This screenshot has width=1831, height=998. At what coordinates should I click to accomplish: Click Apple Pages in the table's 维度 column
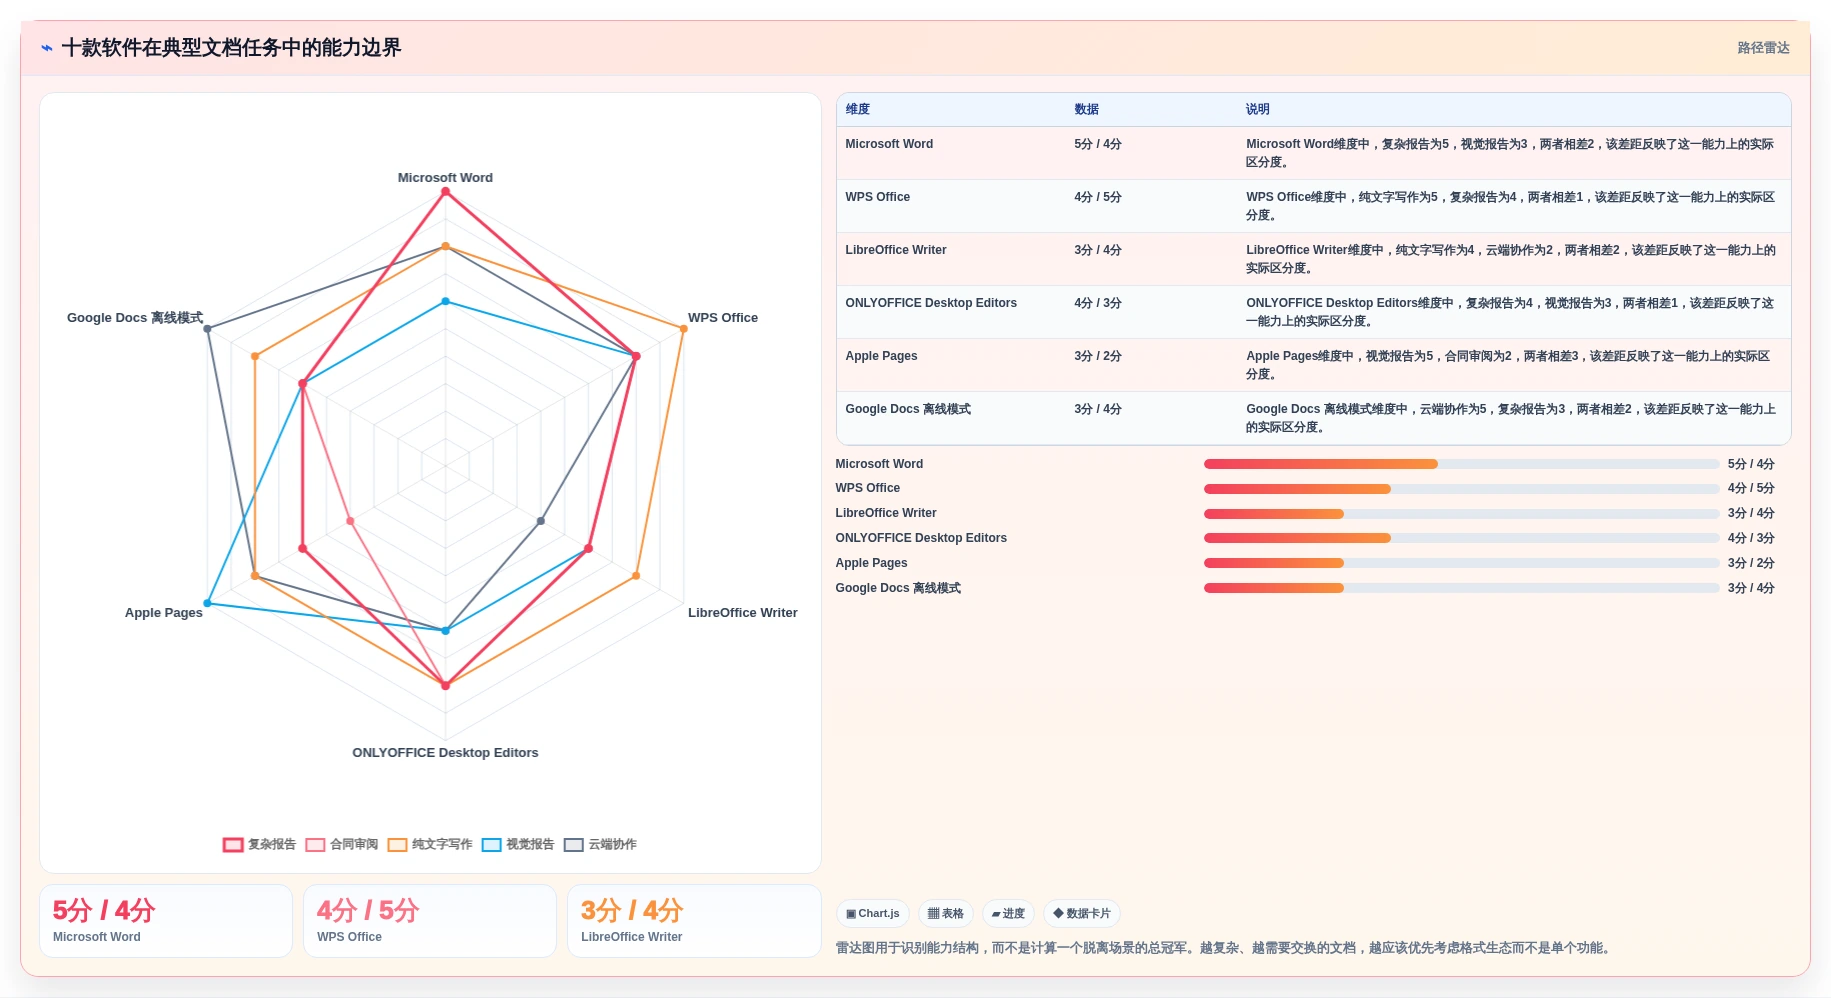coord(881,356)
